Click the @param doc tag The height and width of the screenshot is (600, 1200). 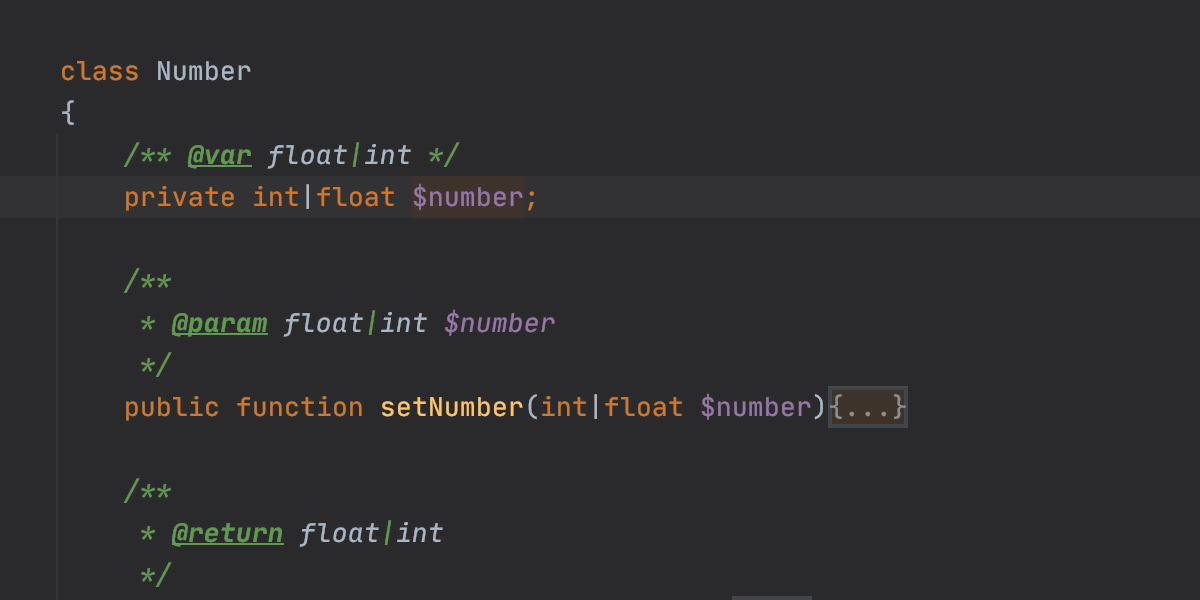tap(219, 323)
